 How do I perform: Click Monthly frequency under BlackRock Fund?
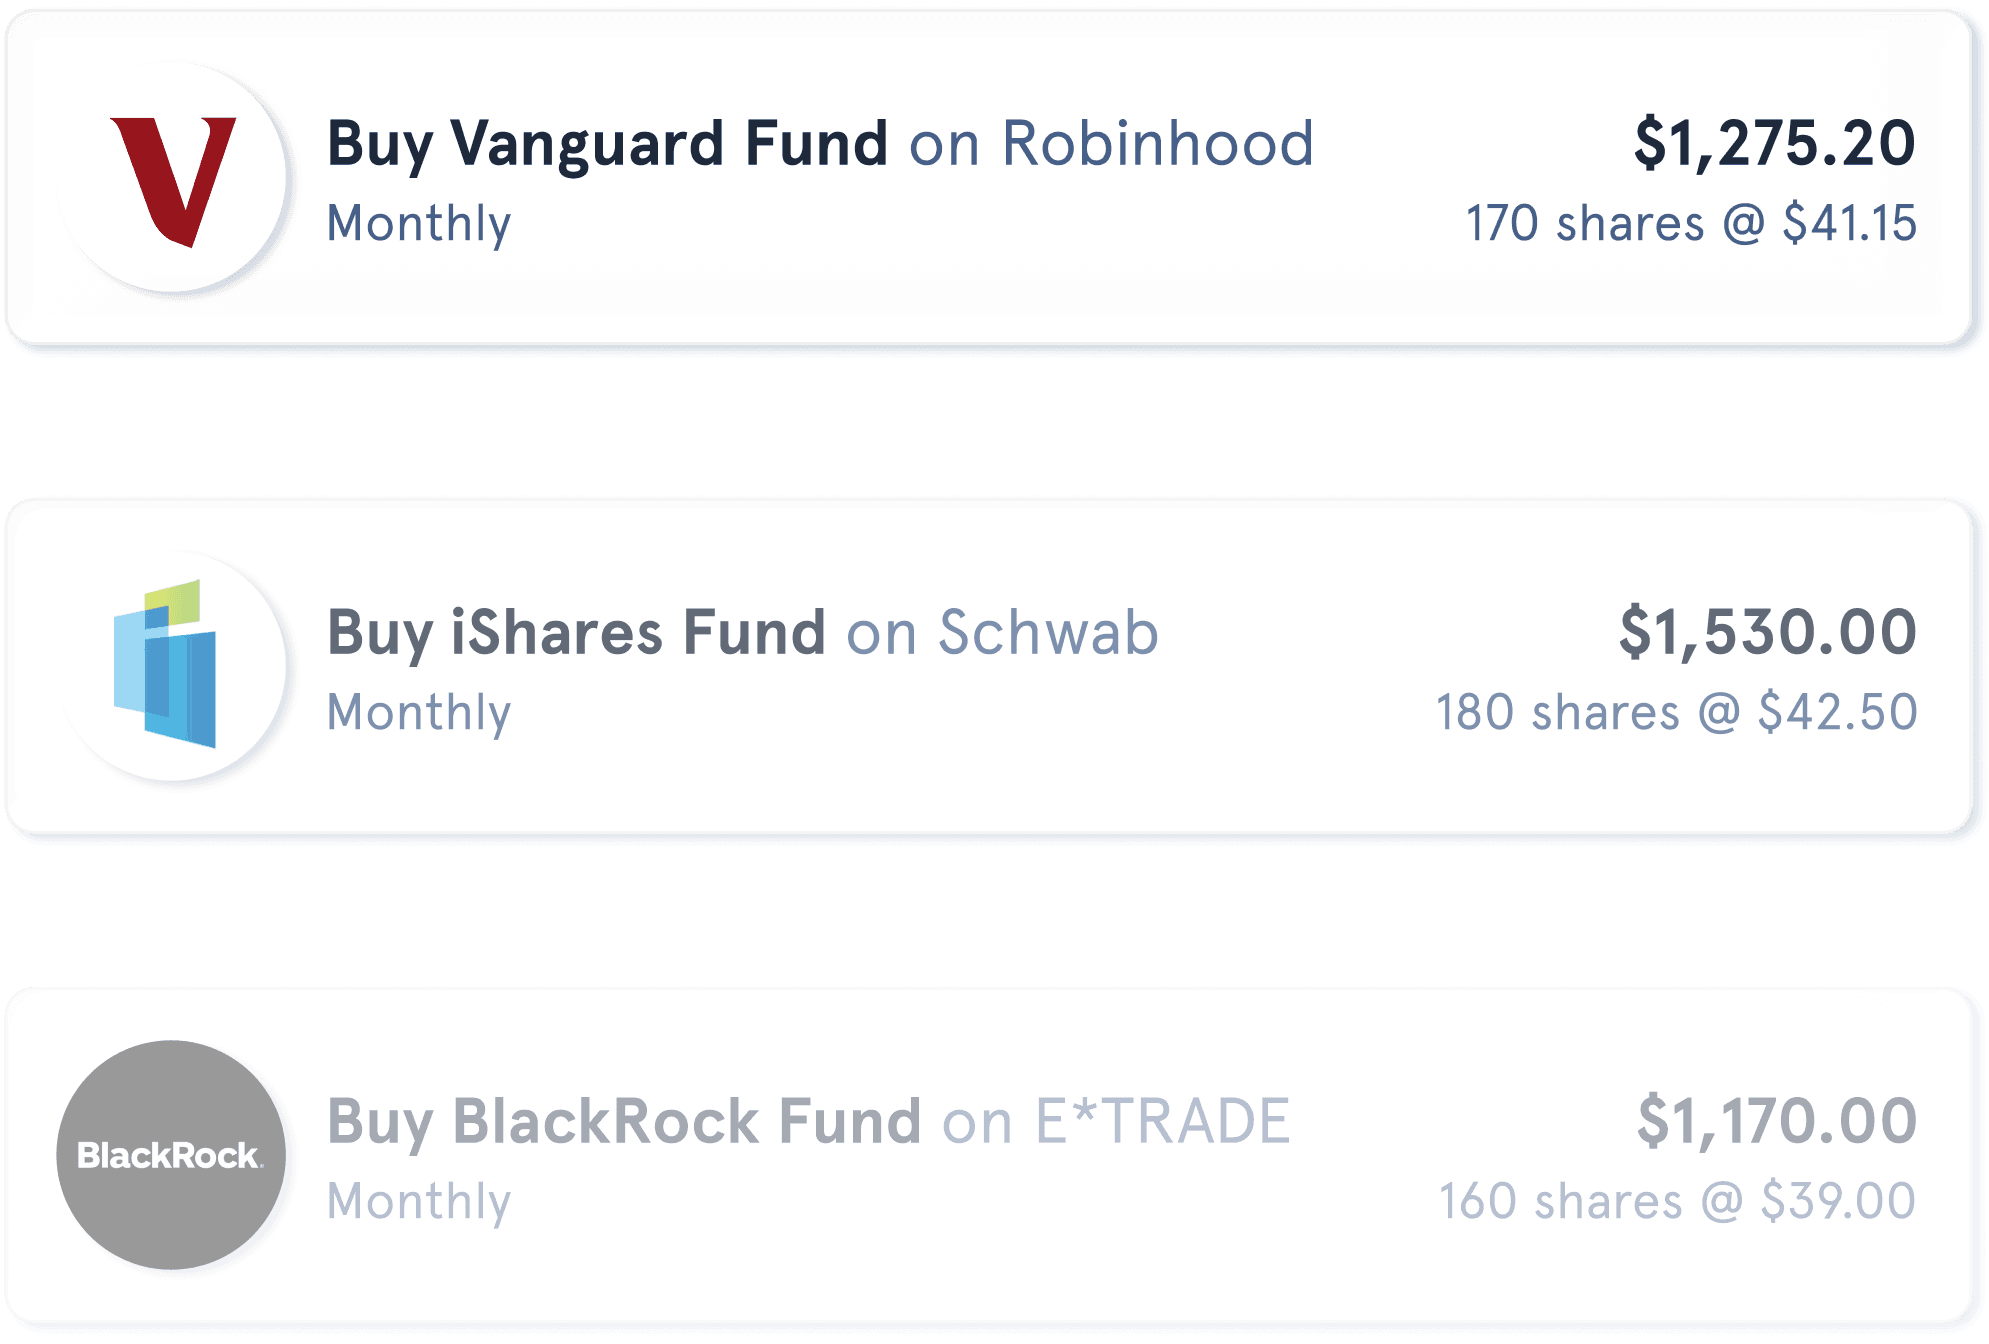click(419, 1201)
